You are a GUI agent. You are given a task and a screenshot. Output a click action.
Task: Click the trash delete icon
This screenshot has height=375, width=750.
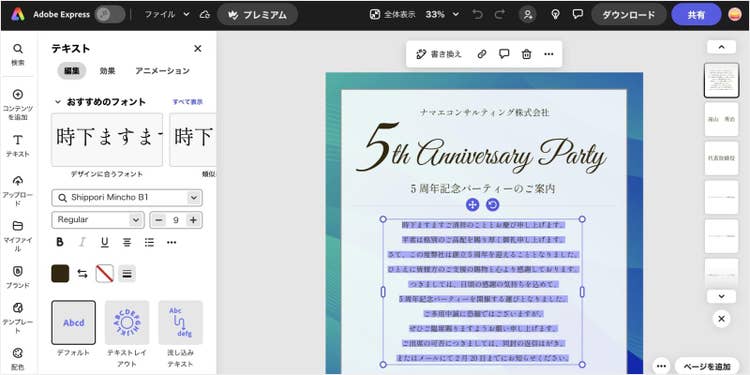point(527,54)
